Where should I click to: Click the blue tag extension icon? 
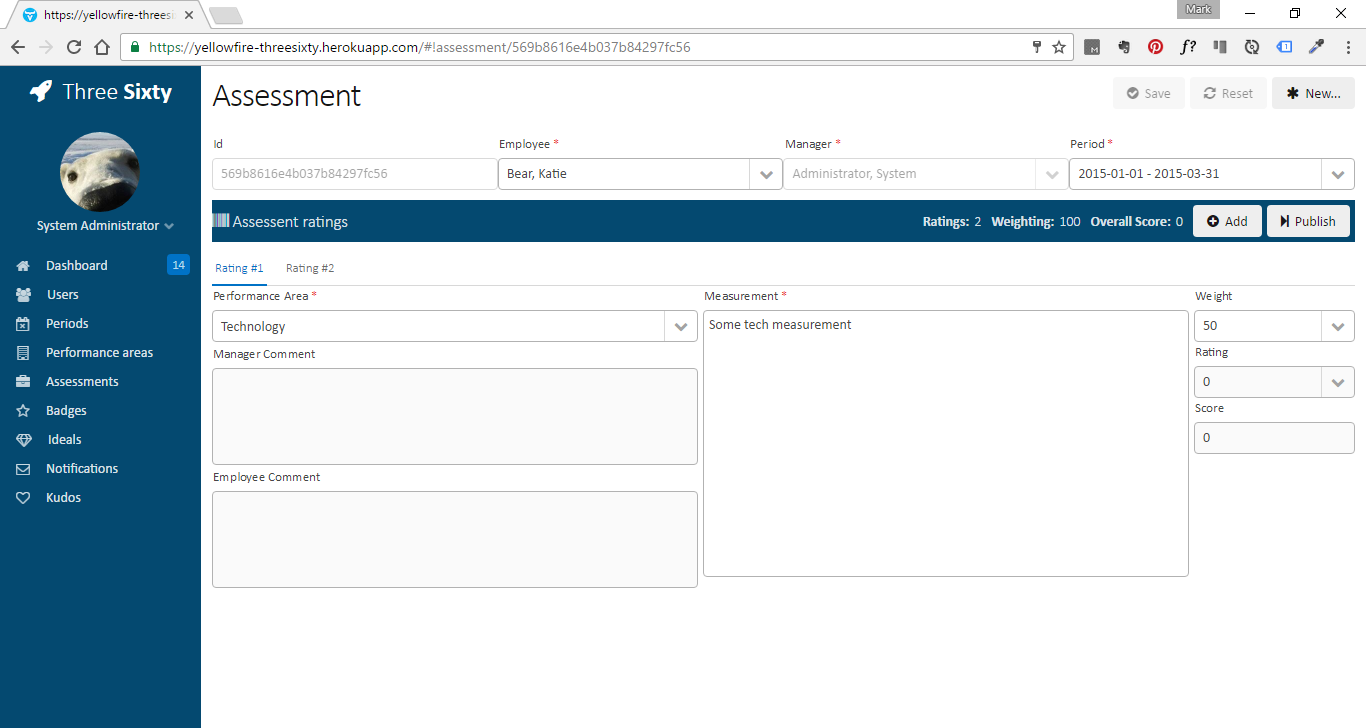1285,47
